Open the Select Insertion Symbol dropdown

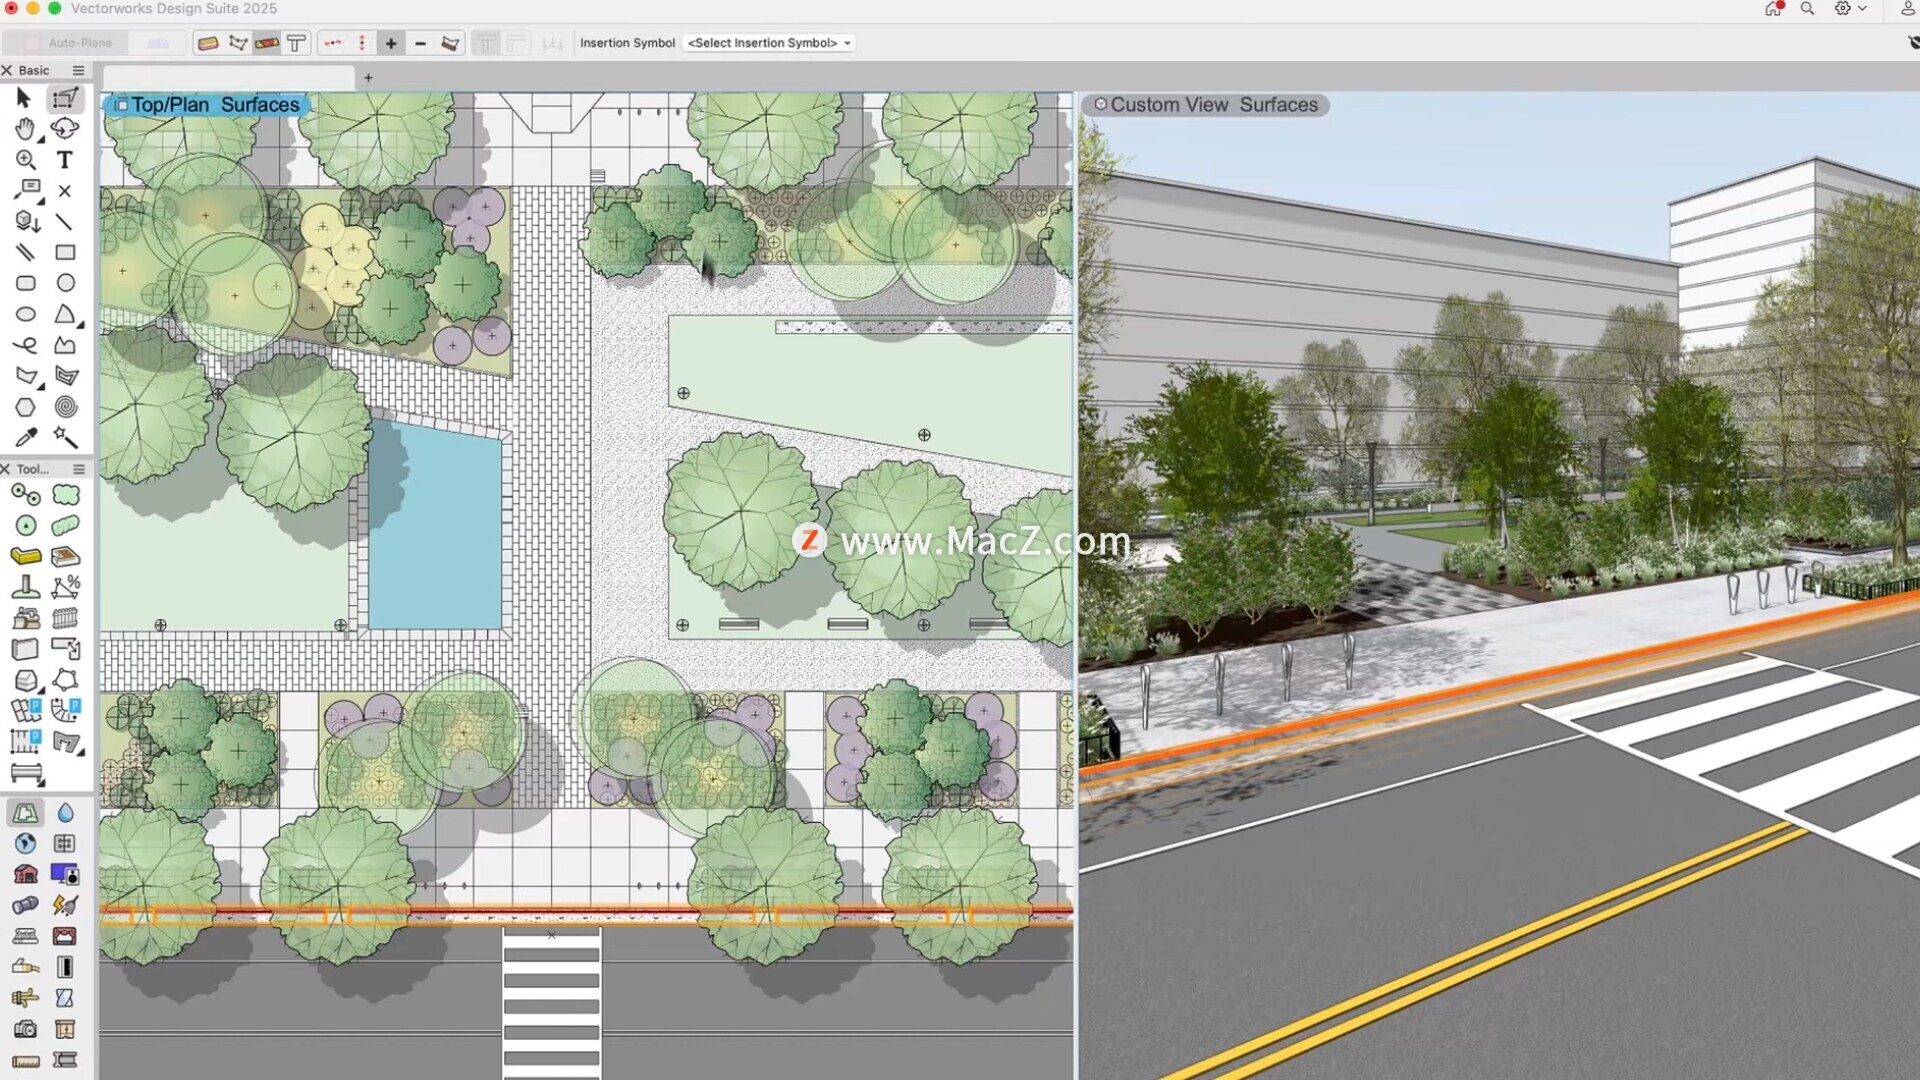click(x=768, y=43)
